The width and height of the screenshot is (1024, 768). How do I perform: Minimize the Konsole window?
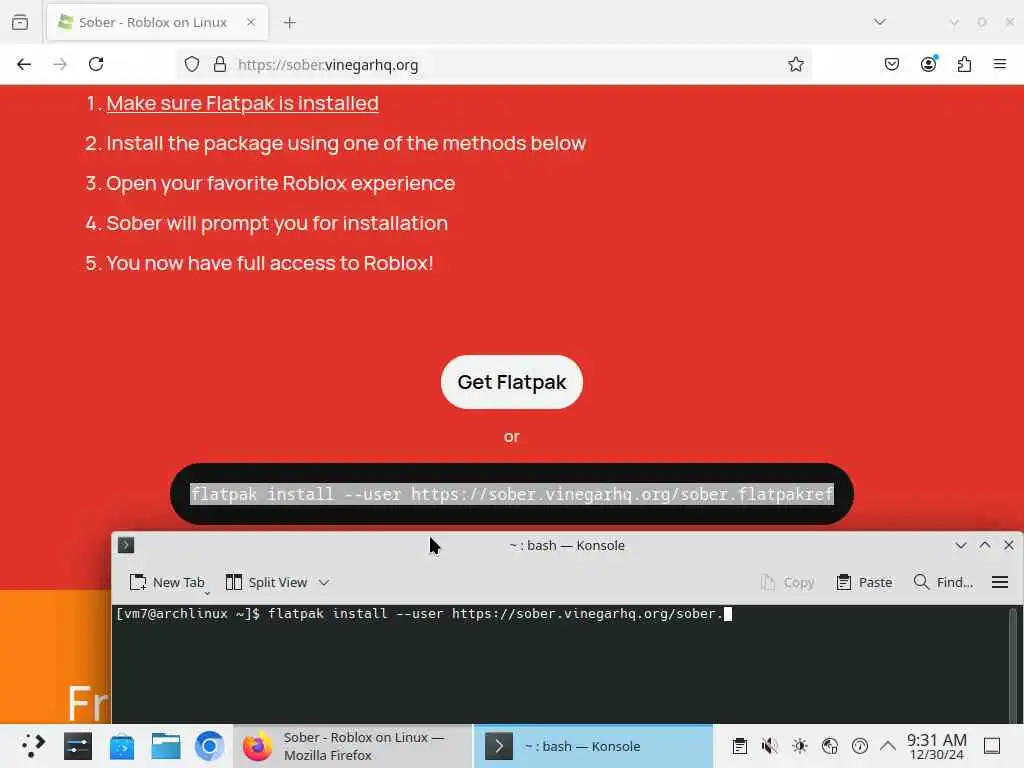961,545
